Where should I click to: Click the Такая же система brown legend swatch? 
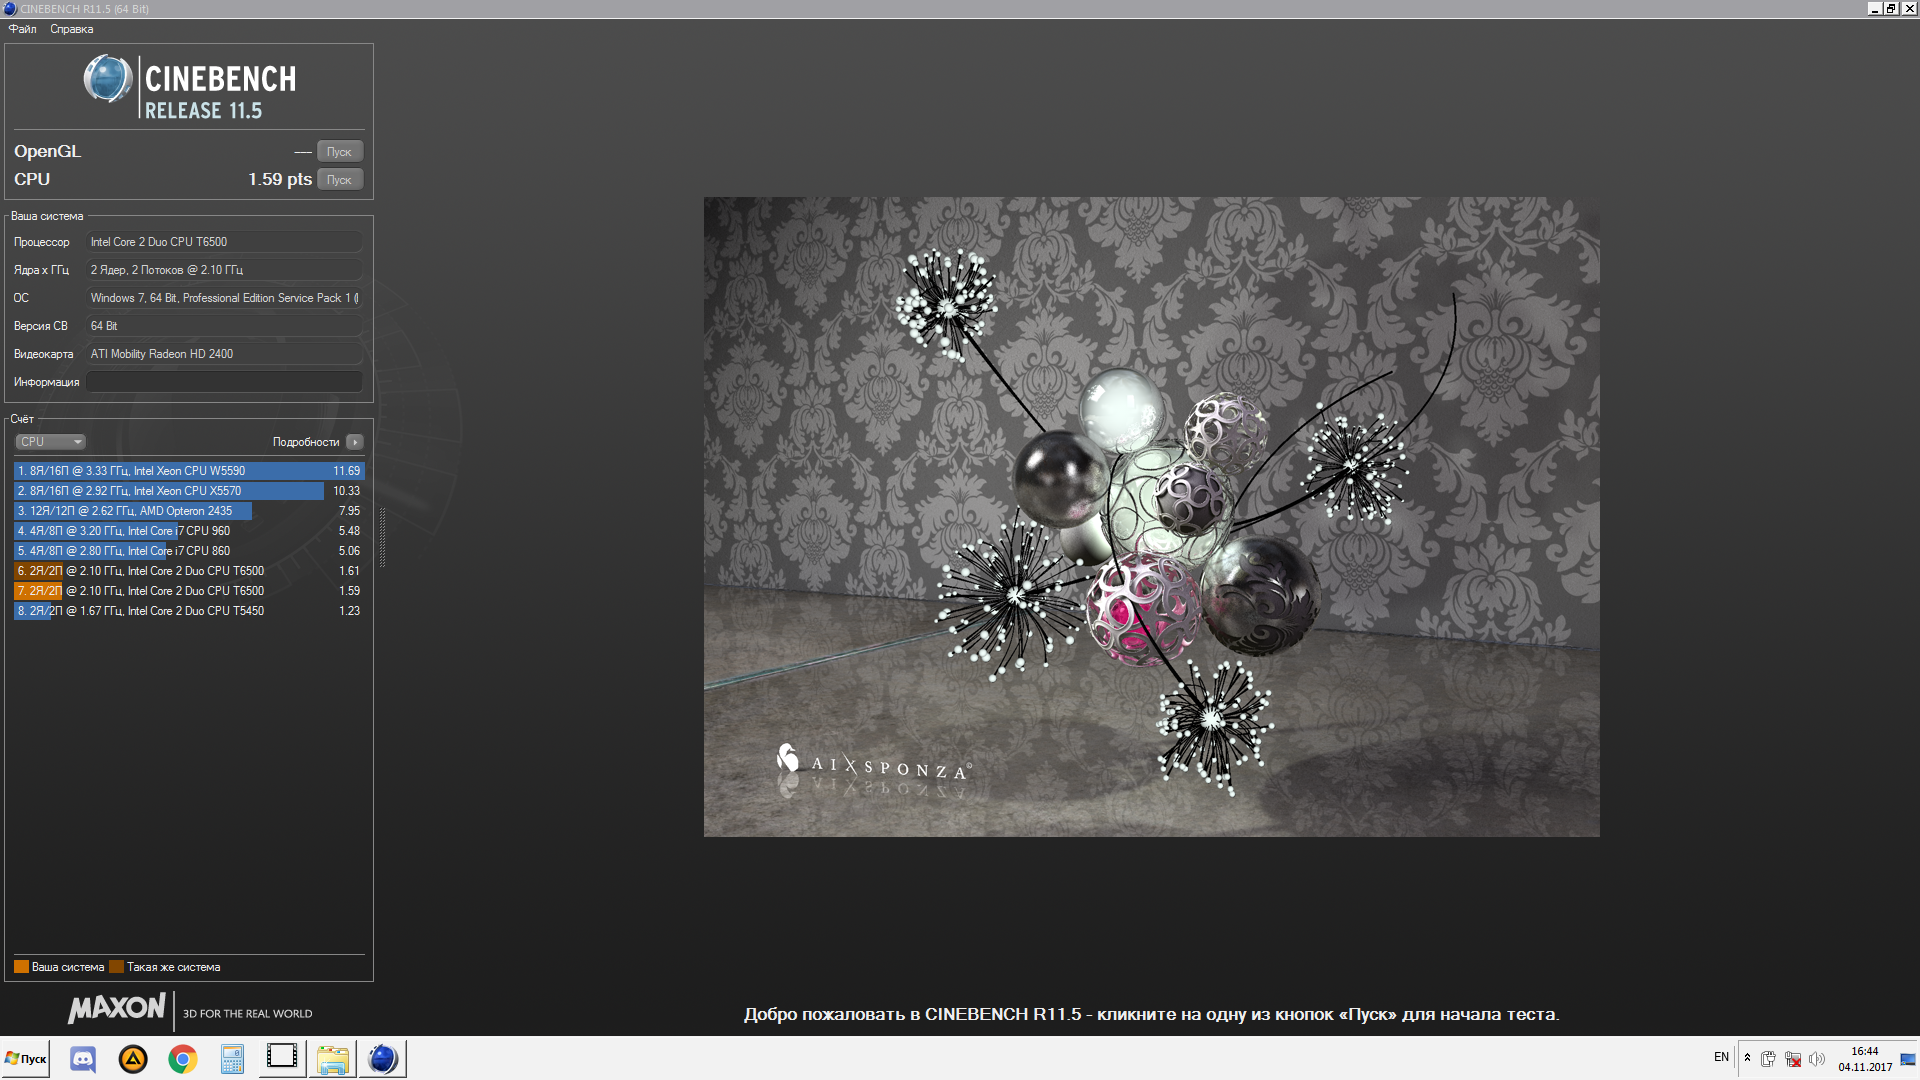pos(116,967)
